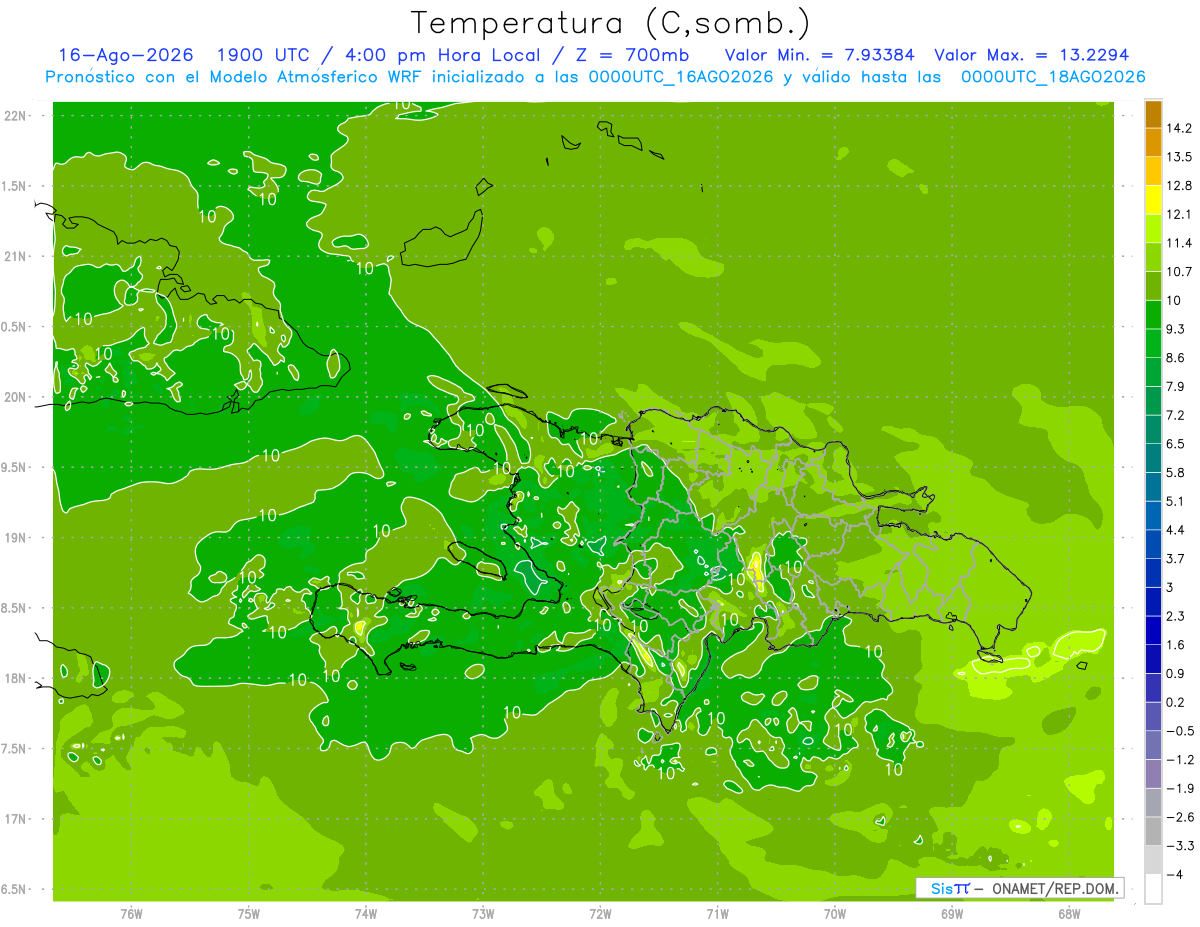Click the dark orange legend swatch above 14.2

(x=1153, y=114)
